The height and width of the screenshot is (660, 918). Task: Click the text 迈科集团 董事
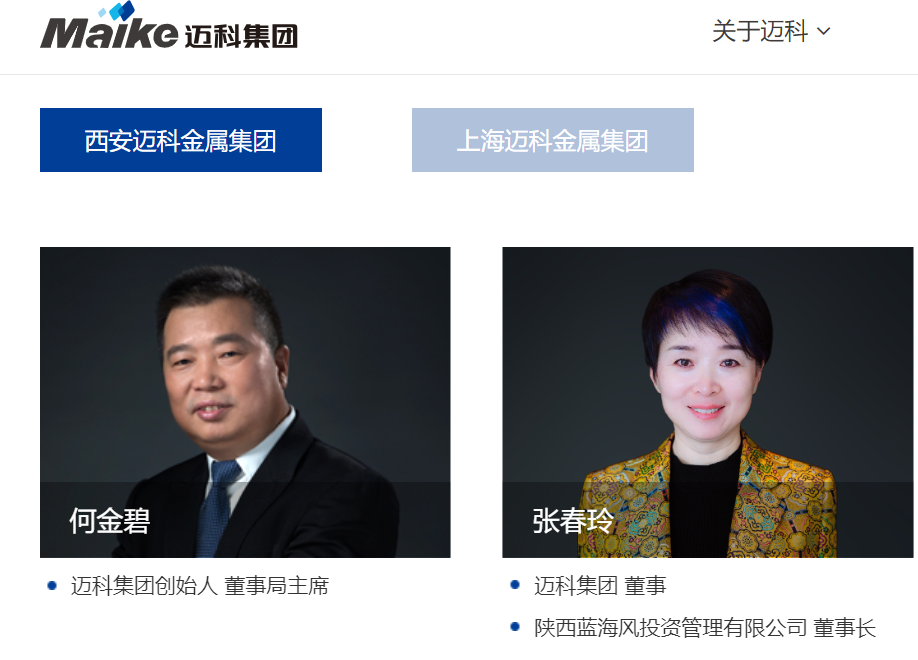[x=600, y=586]
